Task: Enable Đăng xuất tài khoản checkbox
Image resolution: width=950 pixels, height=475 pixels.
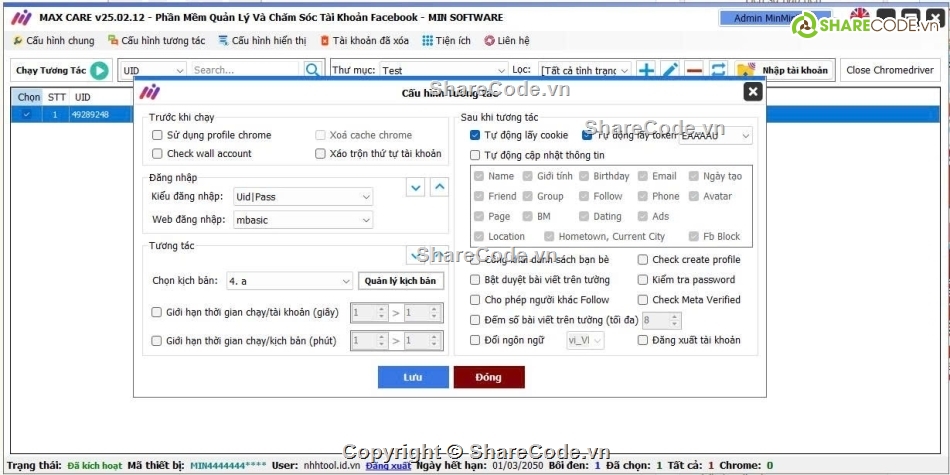Action: click(x=643, y=340)
